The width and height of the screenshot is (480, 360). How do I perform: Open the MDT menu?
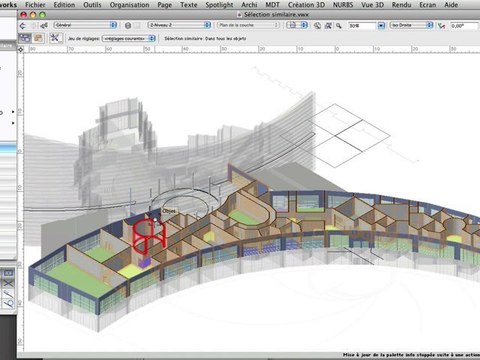coord(272,5)
